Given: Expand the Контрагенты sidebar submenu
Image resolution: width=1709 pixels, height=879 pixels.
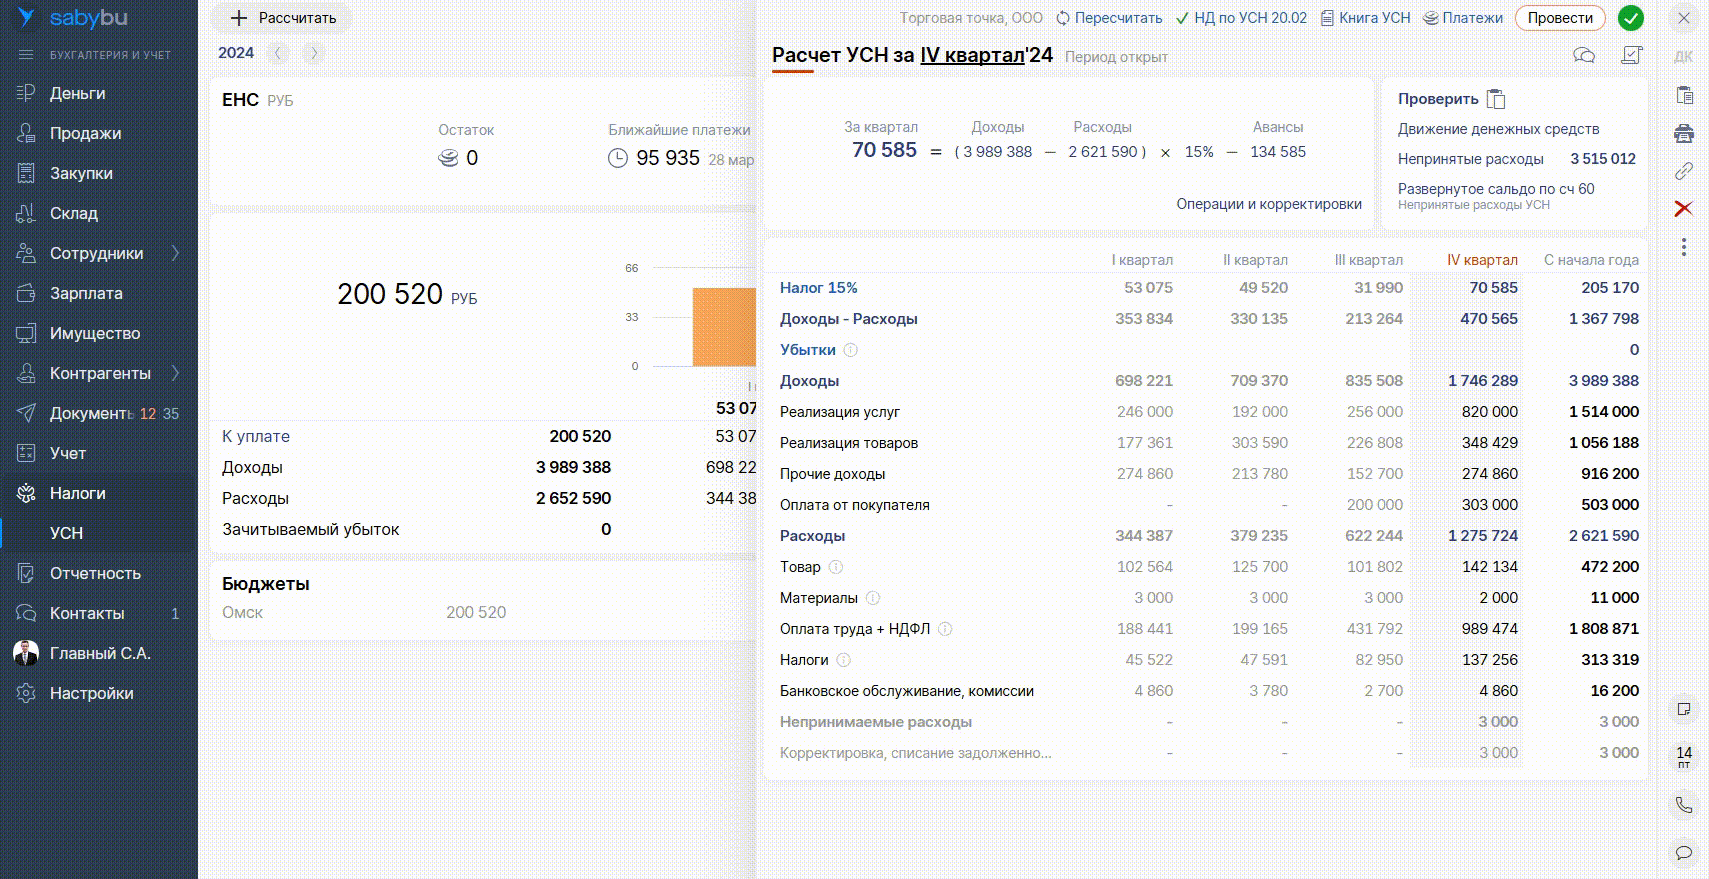Looking at the screenshot, I should pos(175,373).
